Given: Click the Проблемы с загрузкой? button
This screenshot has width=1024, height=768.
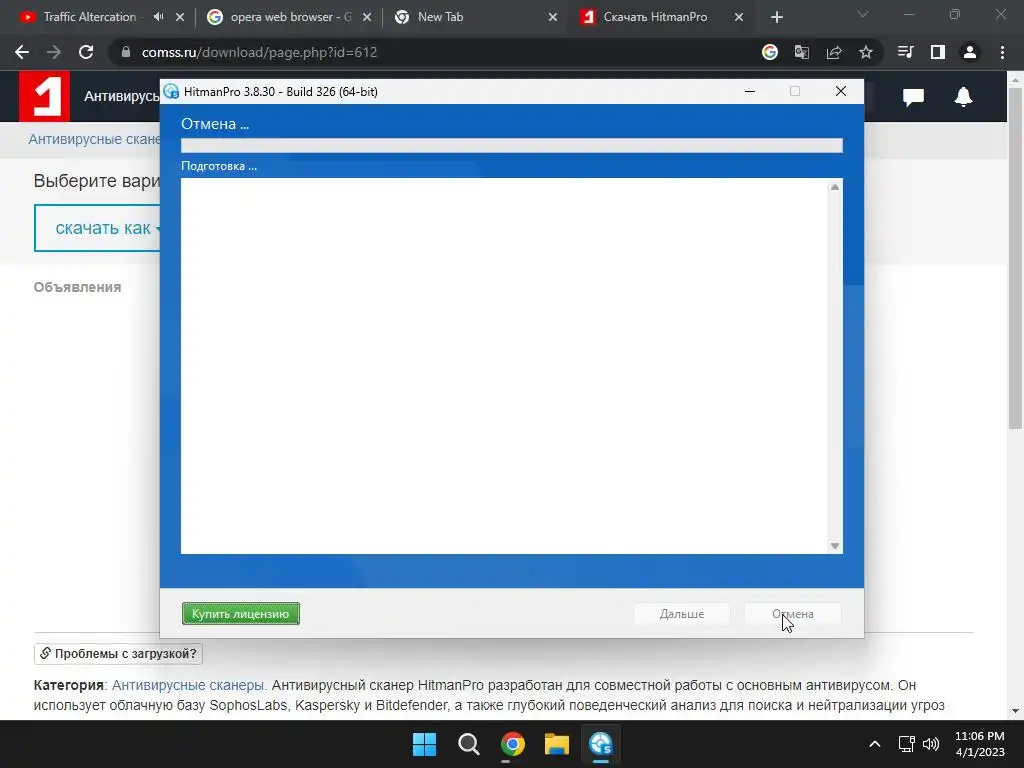Looking at the screenshot, I should coord(118,654).
